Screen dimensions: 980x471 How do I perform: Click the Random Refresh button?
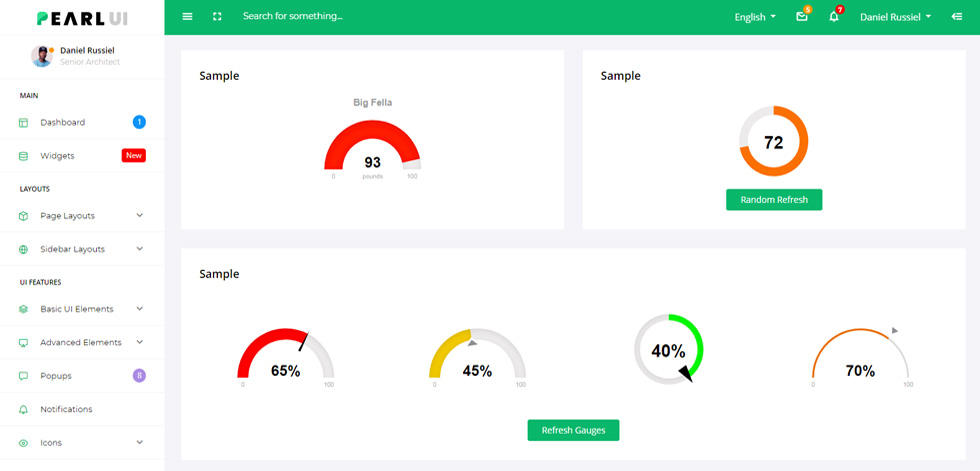tap(774, 200)
